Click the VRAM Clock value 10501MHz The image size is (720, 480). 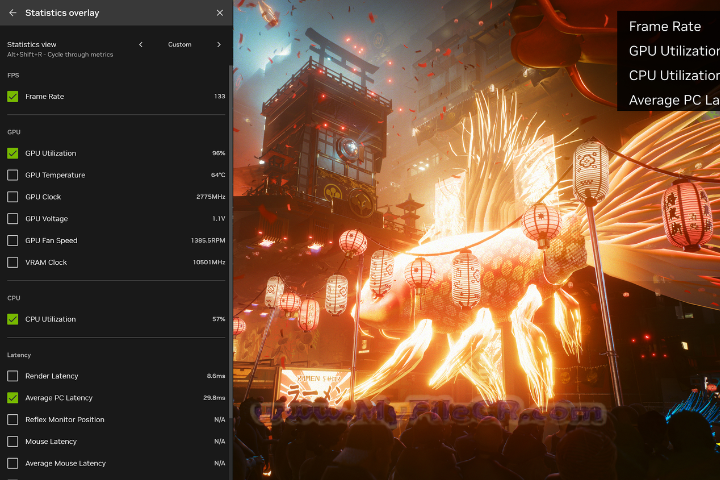[209, 262]
